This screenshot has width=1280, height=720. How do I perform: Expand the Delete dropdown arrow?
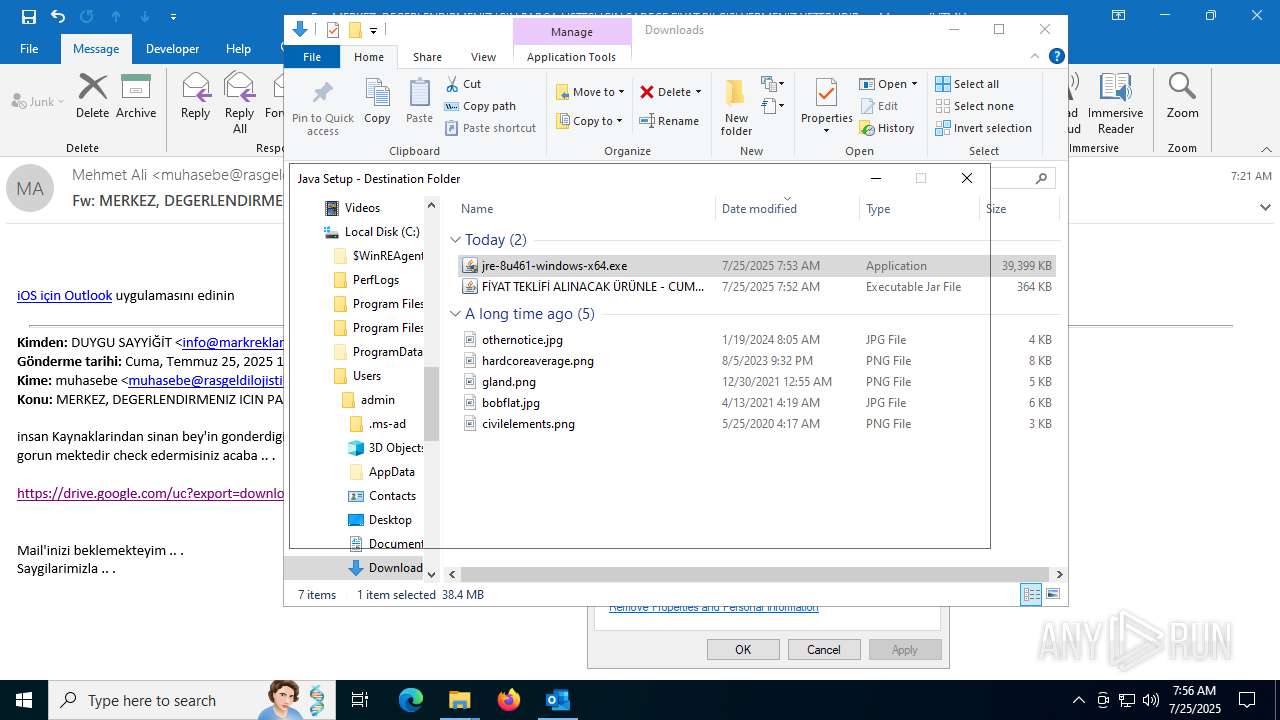tap(698, 92)
